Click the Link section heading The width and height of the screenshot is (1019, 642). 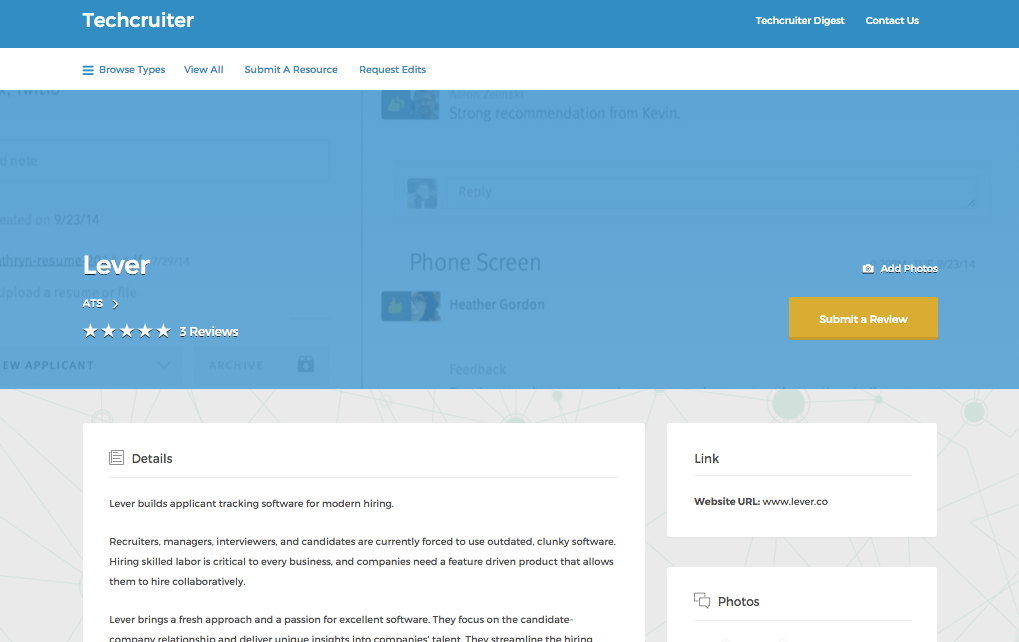pos(706,459)
